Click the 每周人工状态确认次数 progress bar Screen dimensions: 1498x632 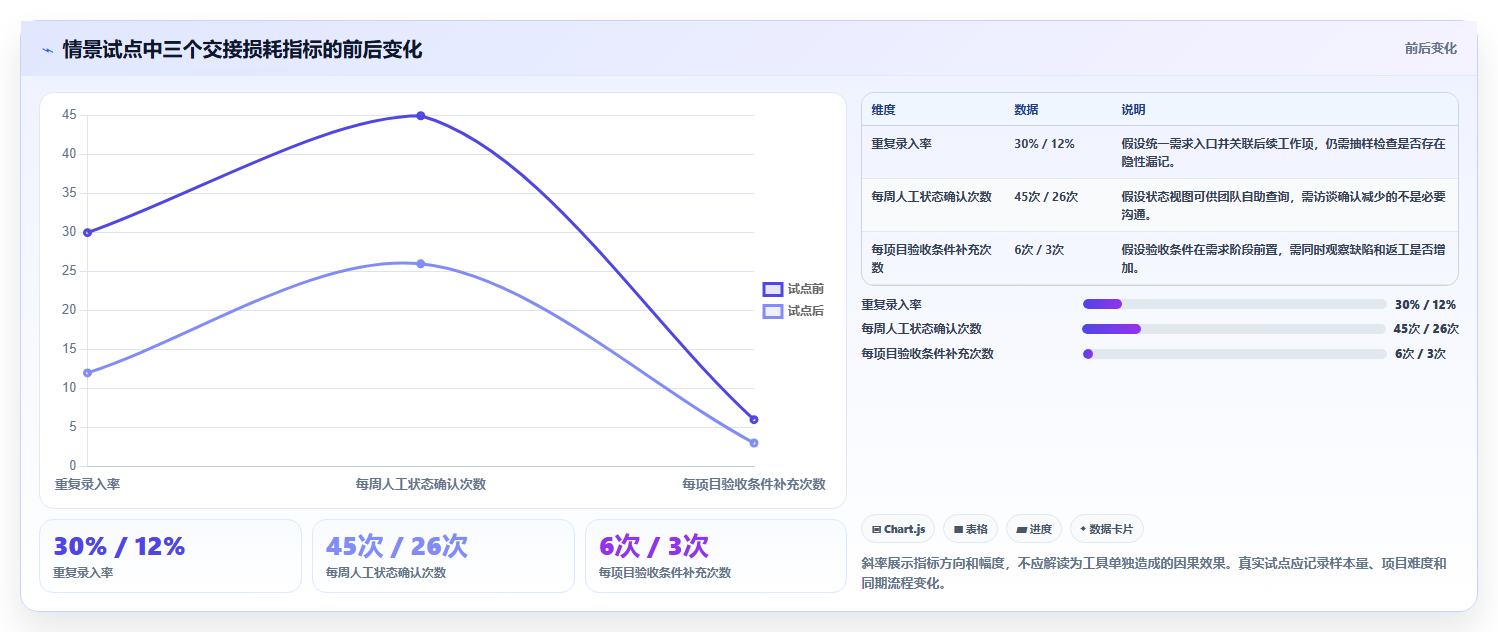pos(1235,328)
